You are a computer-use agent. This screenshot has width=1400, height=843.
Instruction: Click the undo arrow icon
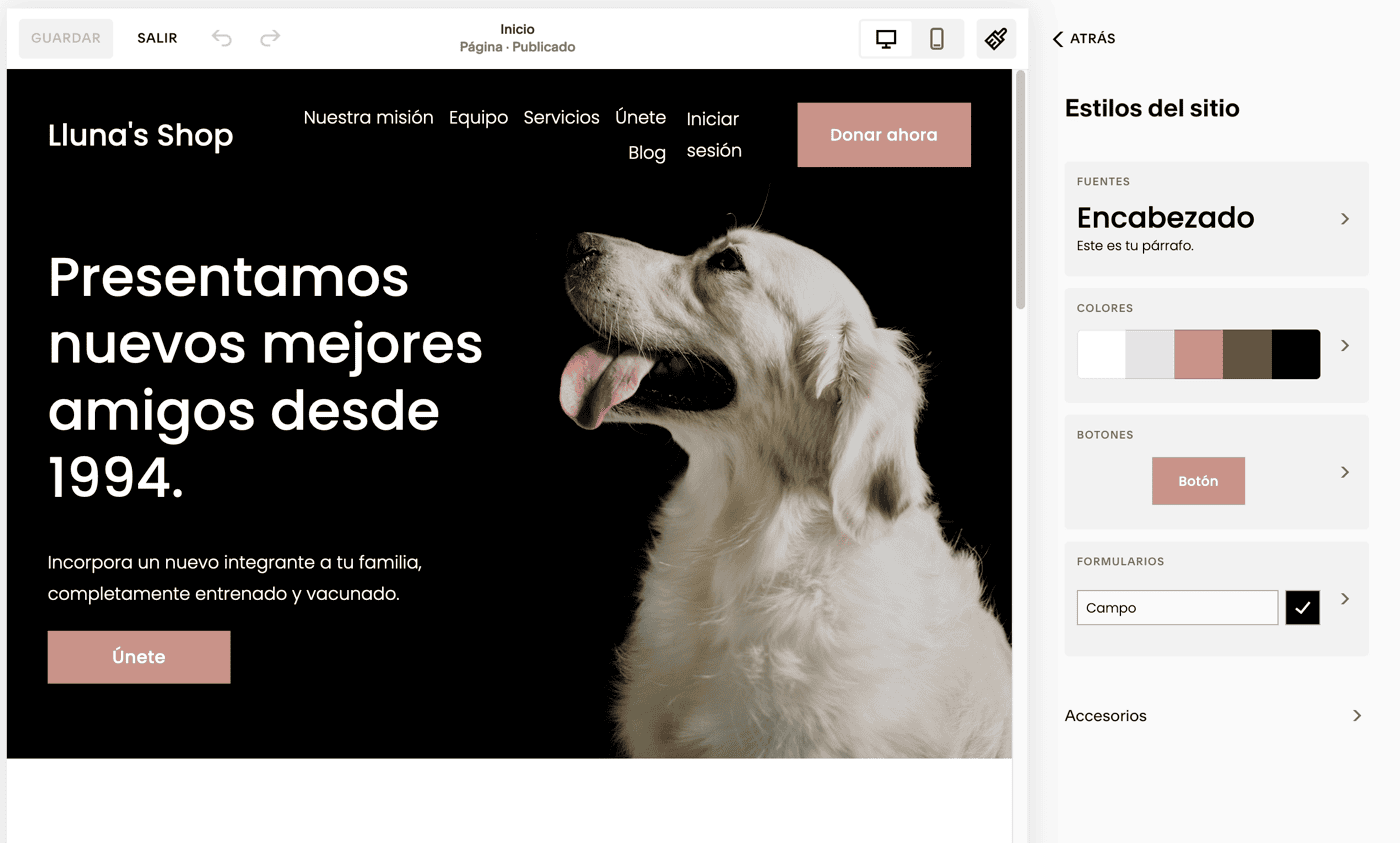coord(222,38)
